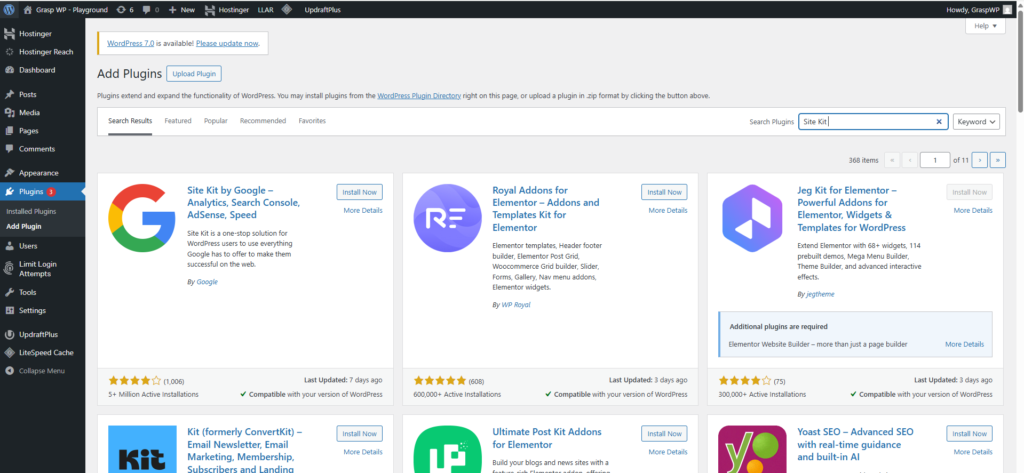Visit the Grasp WP - Playground site link
The height and width of the screenshot is (473, 1024).
click(x=65, y=10)
